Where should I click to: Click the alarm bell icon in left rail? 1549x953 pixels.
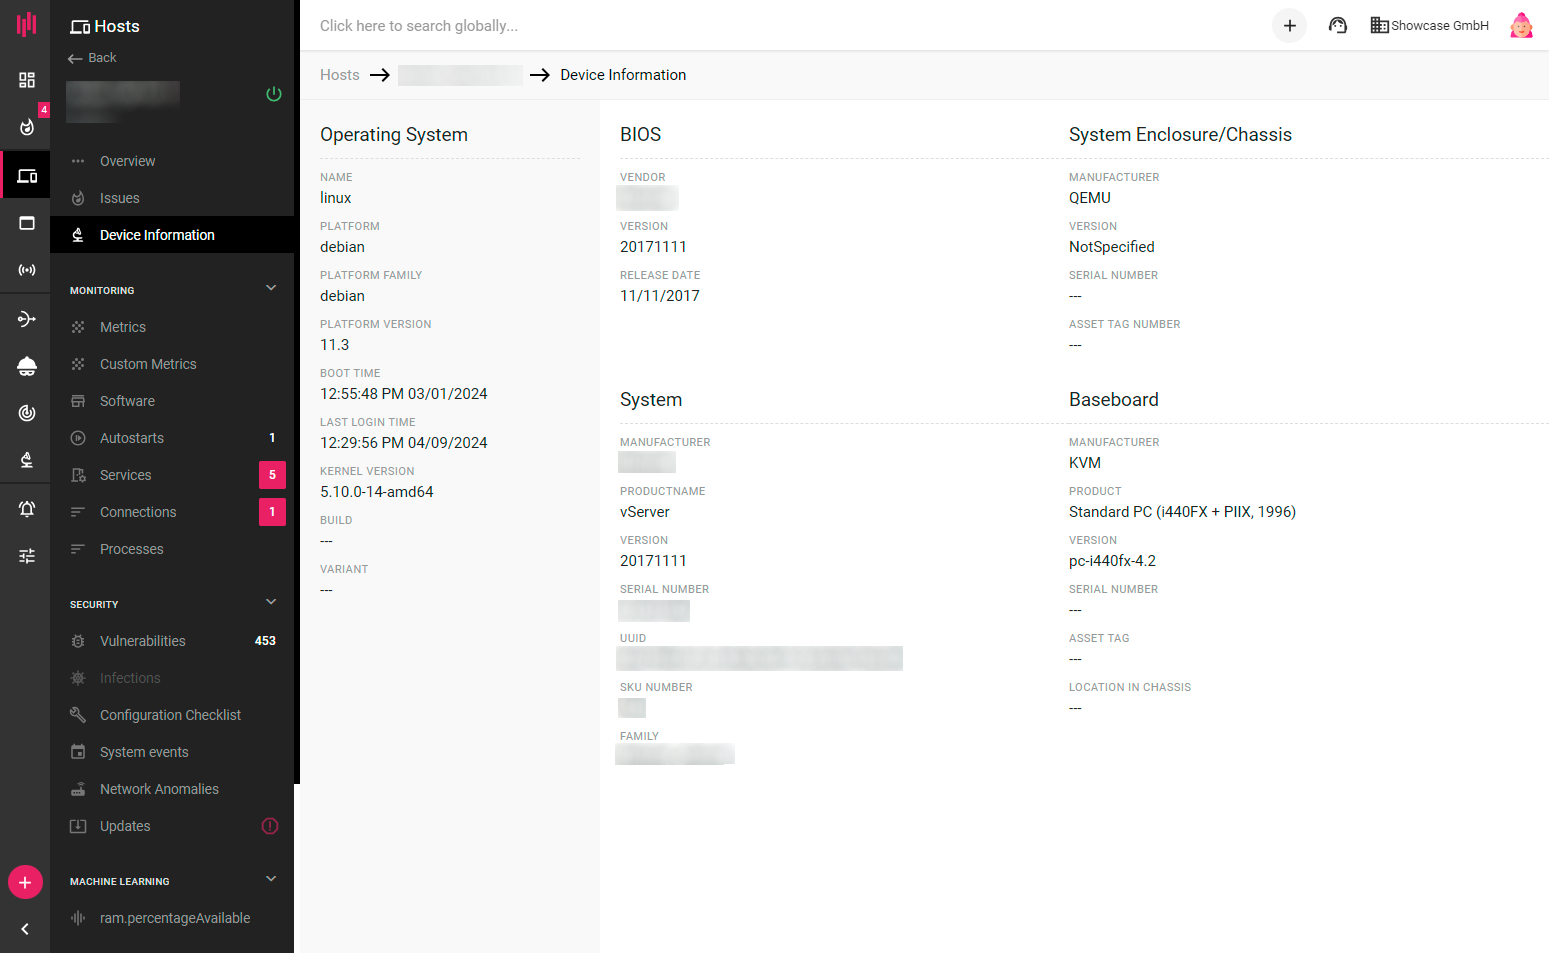[27, 508]
